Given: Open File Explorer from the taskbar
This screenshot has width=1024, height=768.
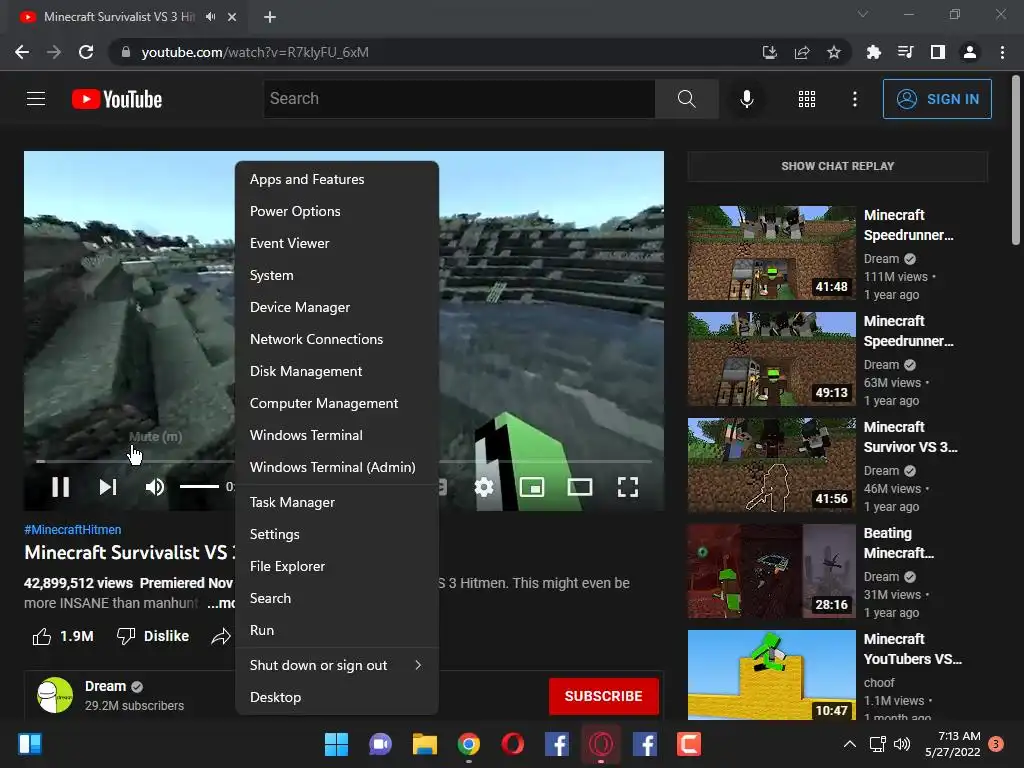Looking at the screenshot, I should point(424,744).
